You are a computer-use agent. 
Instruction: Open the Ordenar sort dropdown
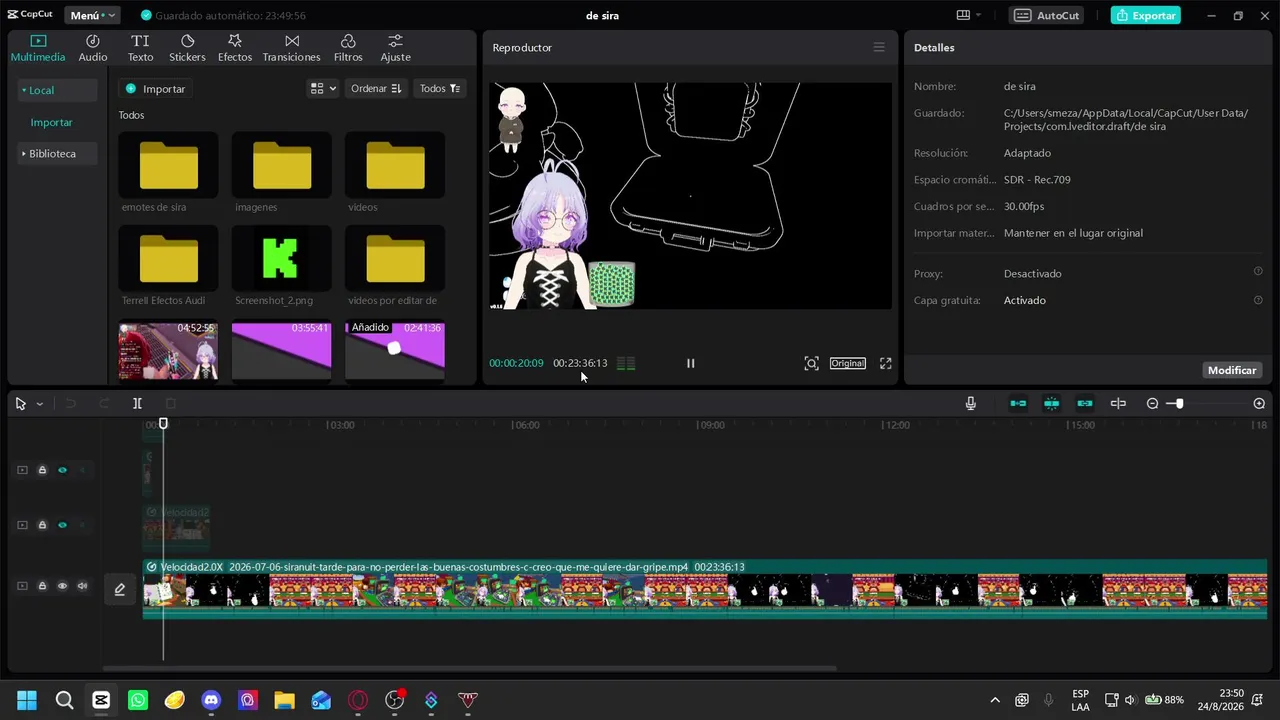[376, 89]
